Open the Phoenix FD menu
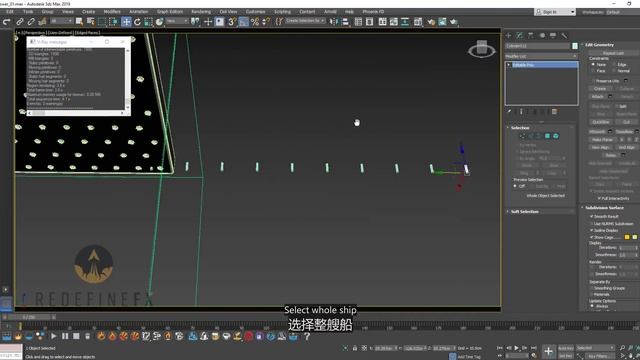 (x=373, y=12)
